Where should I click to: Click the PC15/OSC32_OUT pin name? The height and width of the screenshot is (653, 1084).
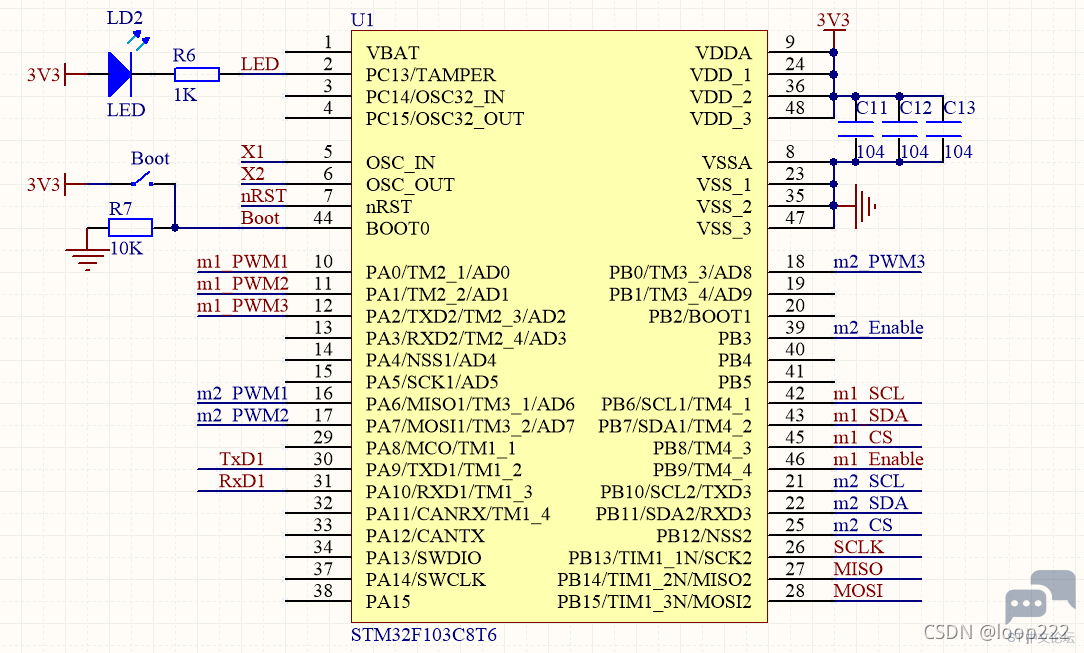(x=445, y=119)
